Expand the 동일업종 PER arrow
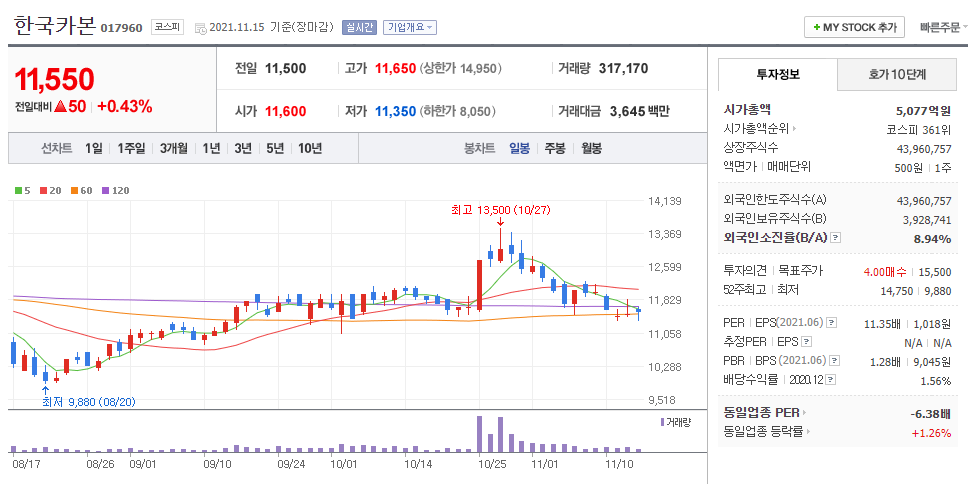Screen dimensions: 977x484 (x=804, y=412)
